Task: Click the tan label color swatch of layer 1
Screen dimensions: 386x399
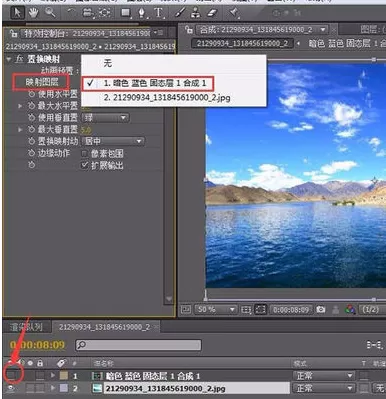Action: pyautogui.click(x=64, y=376)
